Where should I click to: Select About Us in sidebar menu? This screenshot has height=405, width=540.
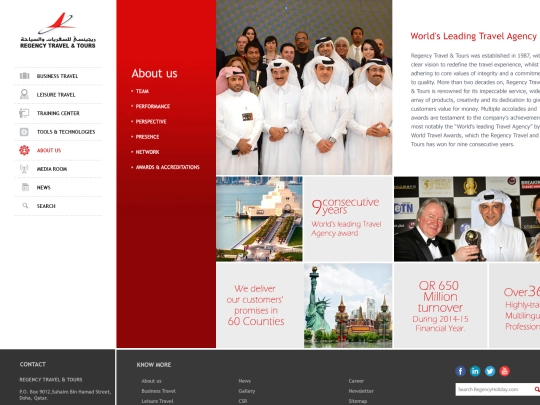49,150
